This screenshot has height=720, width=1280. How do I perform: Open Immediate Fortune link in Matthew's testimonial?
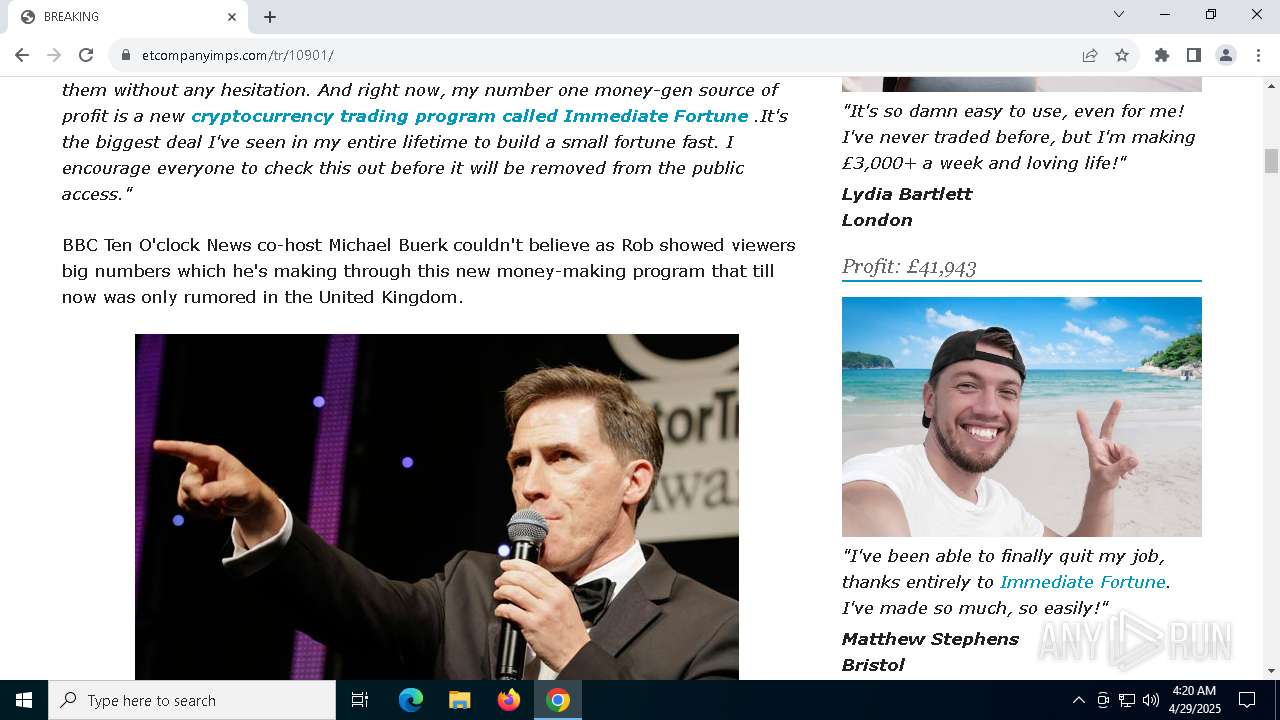click(1083, 582)
